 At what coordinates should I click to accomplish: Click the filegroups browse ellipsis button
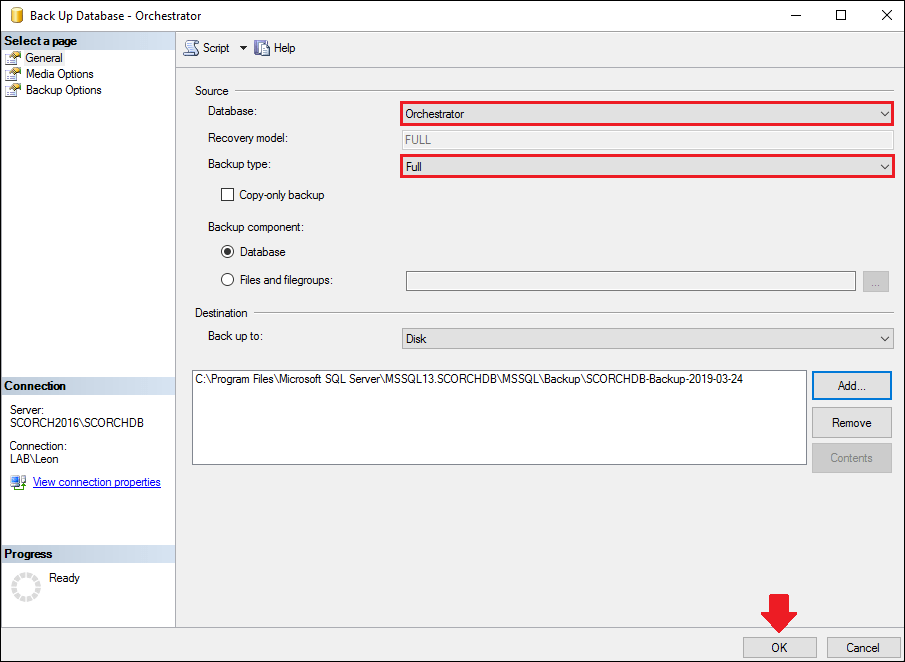tap(876, 282)
